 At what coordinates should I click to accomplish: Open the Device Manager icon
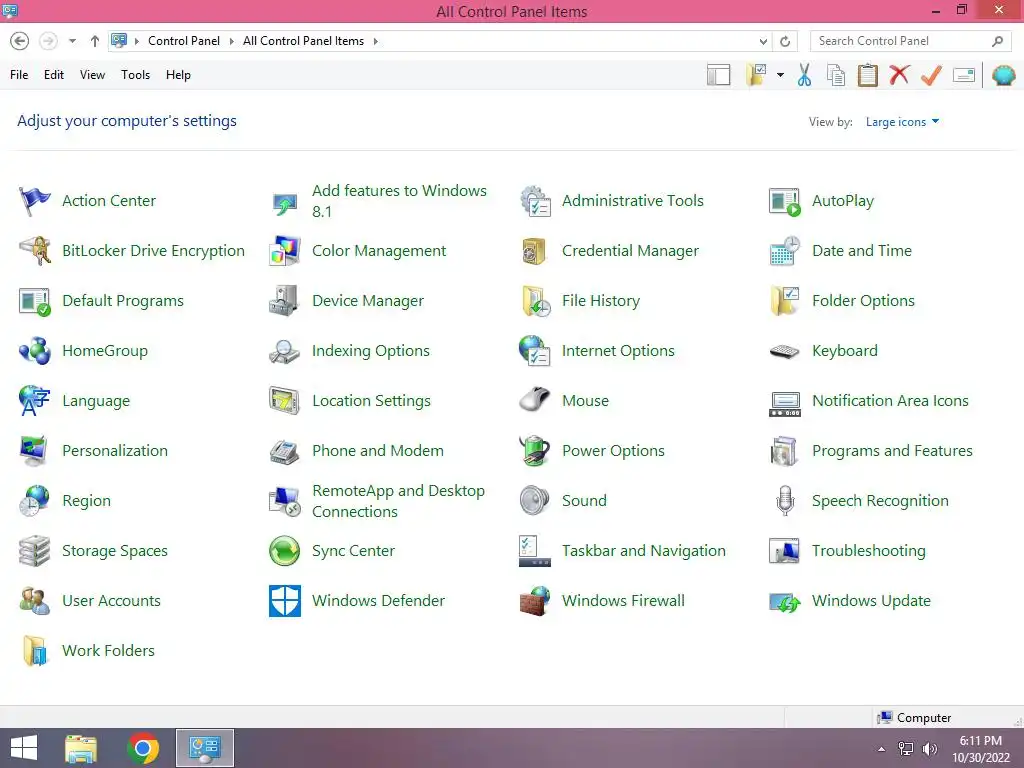coord(284,300)
